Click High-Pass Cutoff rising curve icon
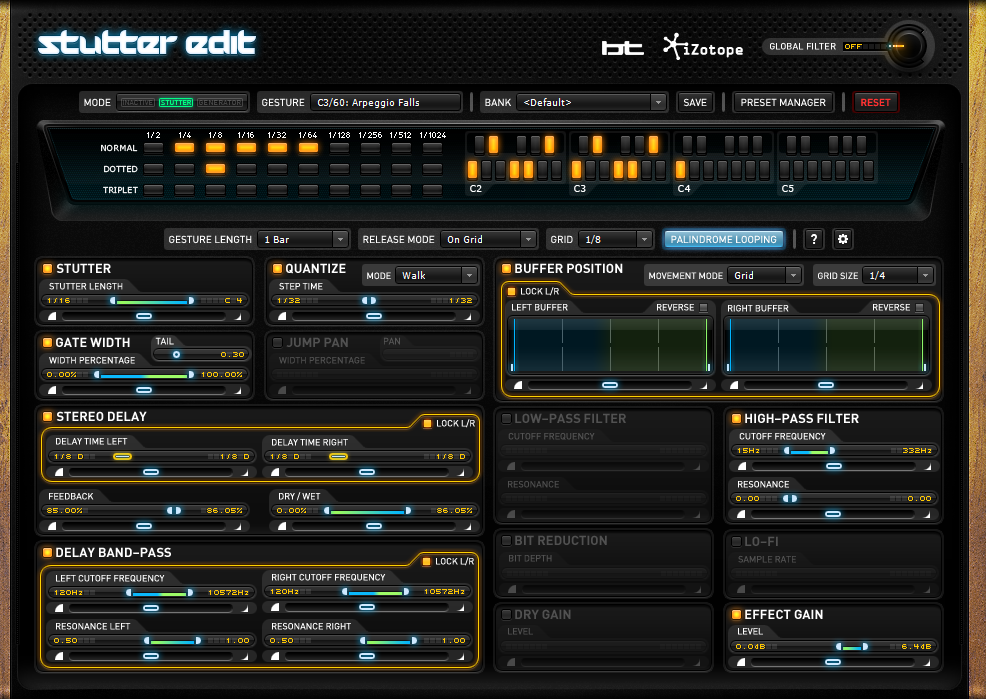 point(742,466)
